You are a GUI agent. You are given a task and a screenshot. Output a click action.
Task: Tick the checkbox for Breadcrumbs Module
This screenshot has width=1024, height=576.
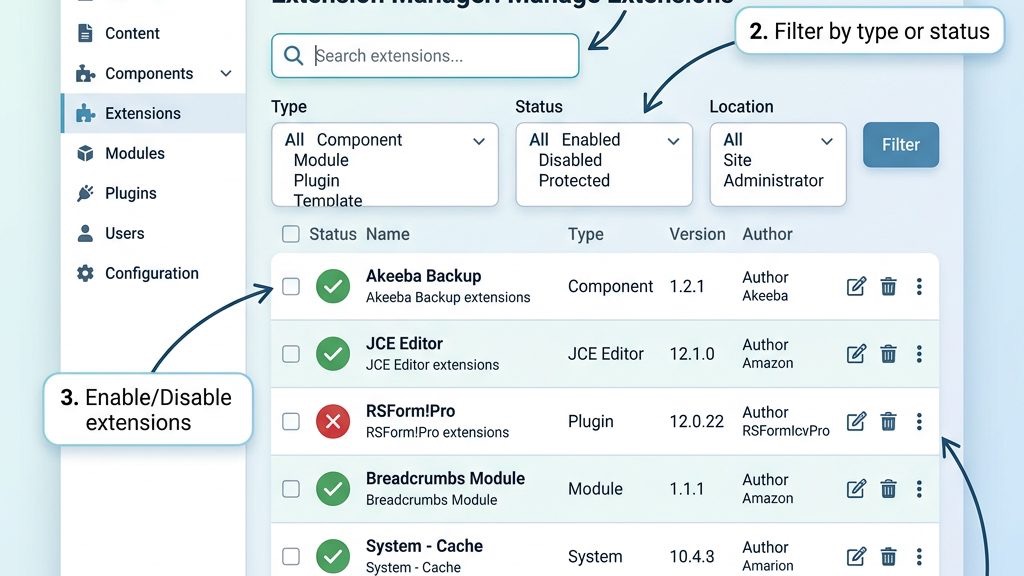(x=291, y=488)
